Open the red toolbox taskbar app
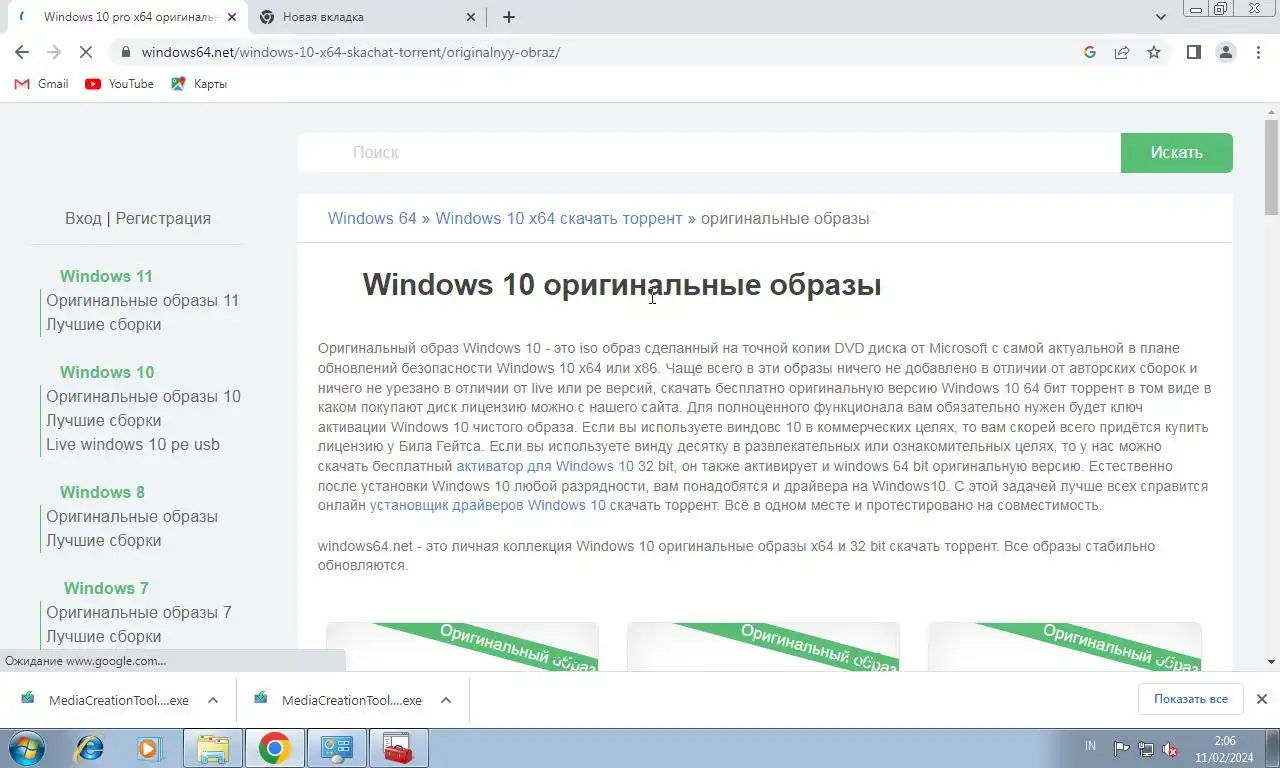This screenshot has width=1280, height=768. click(x=398, y=748)
